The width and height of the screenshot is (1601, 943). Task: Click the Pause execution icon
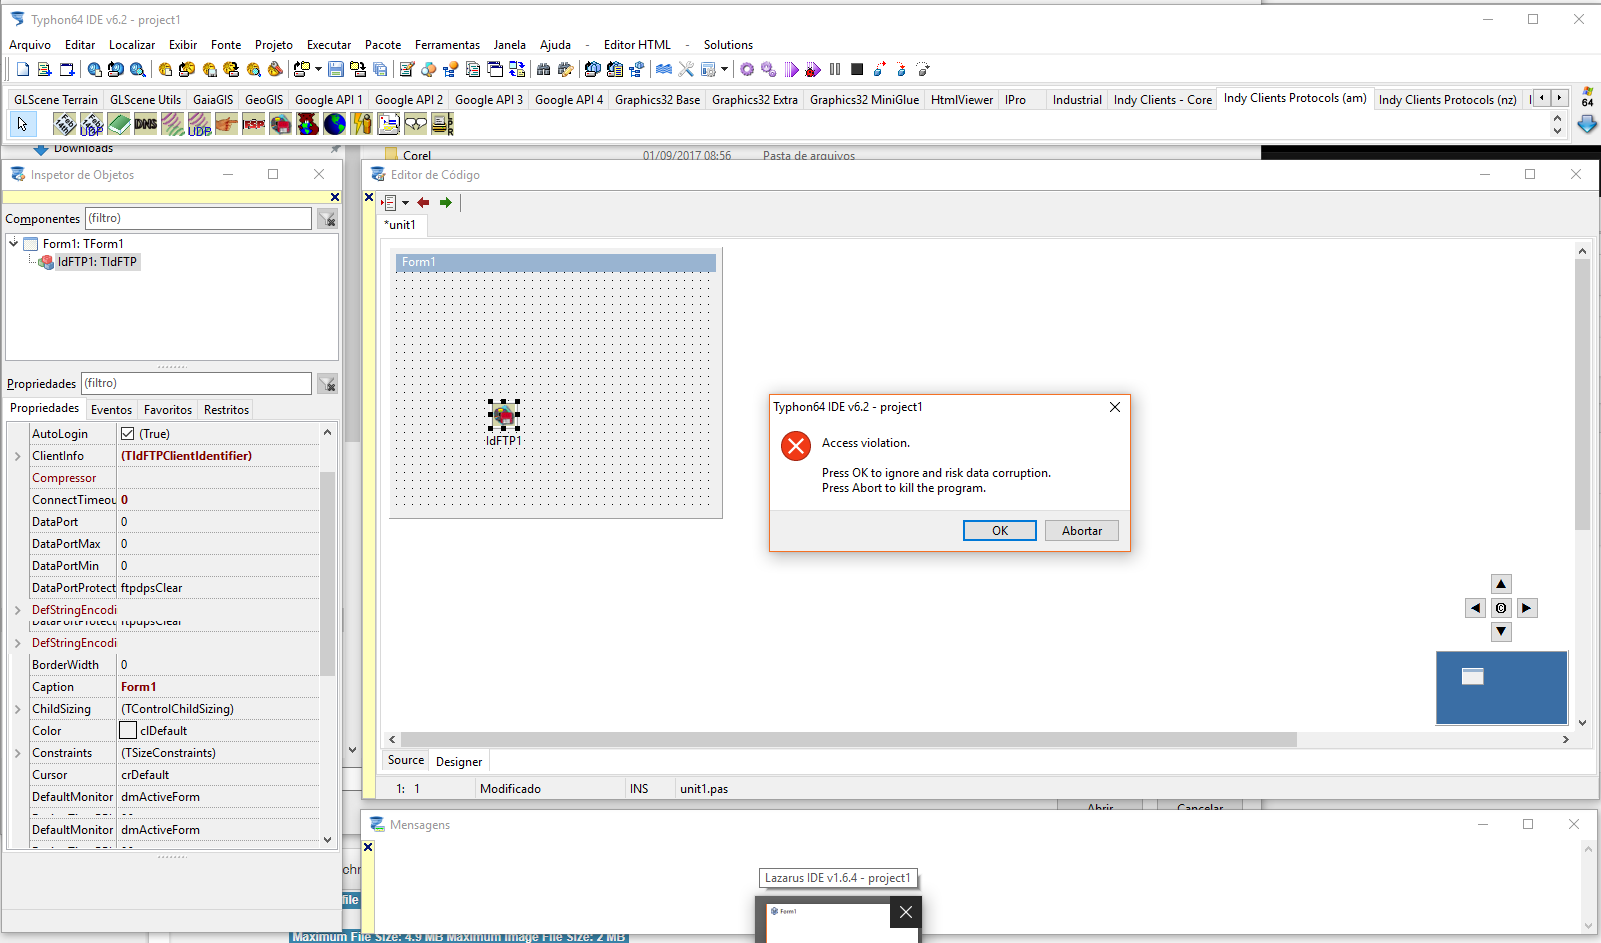tap(835, 69)
